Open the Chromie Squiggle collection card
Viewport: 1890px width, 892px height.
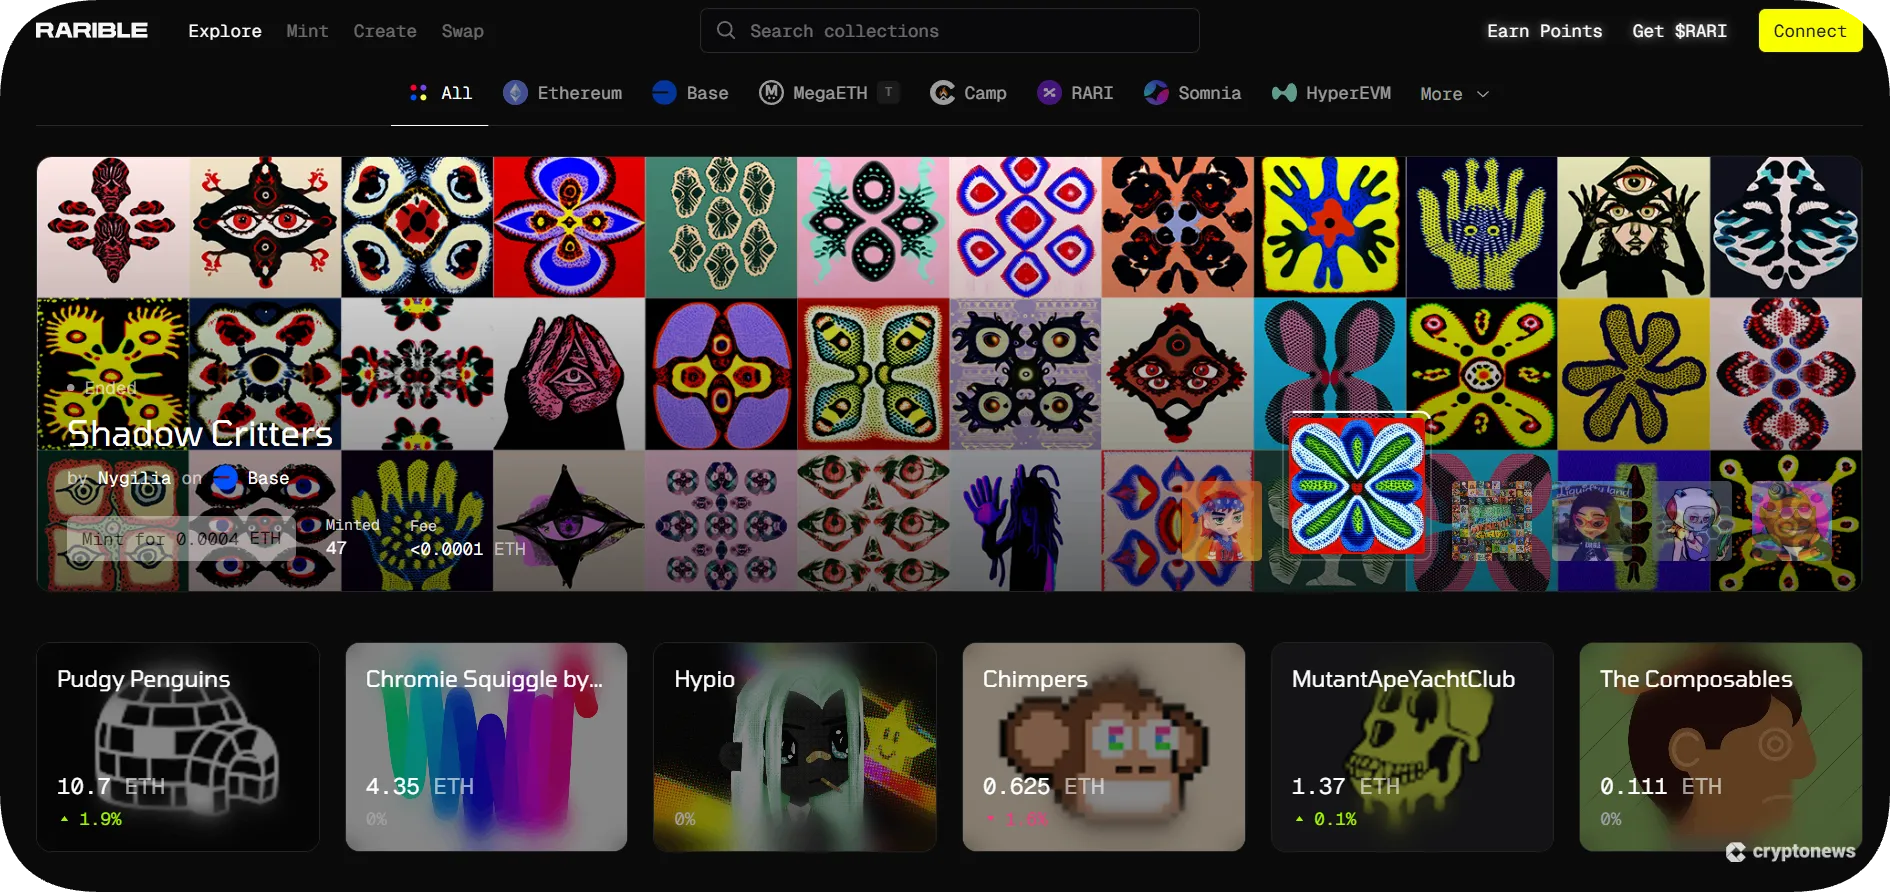[x=486, y=747]
